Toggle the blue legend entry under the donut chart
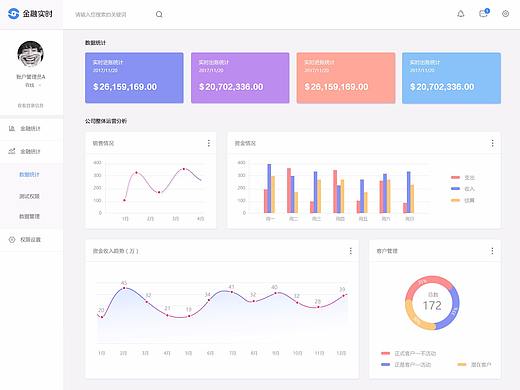The image size is (520, 390). coord(406,365)
